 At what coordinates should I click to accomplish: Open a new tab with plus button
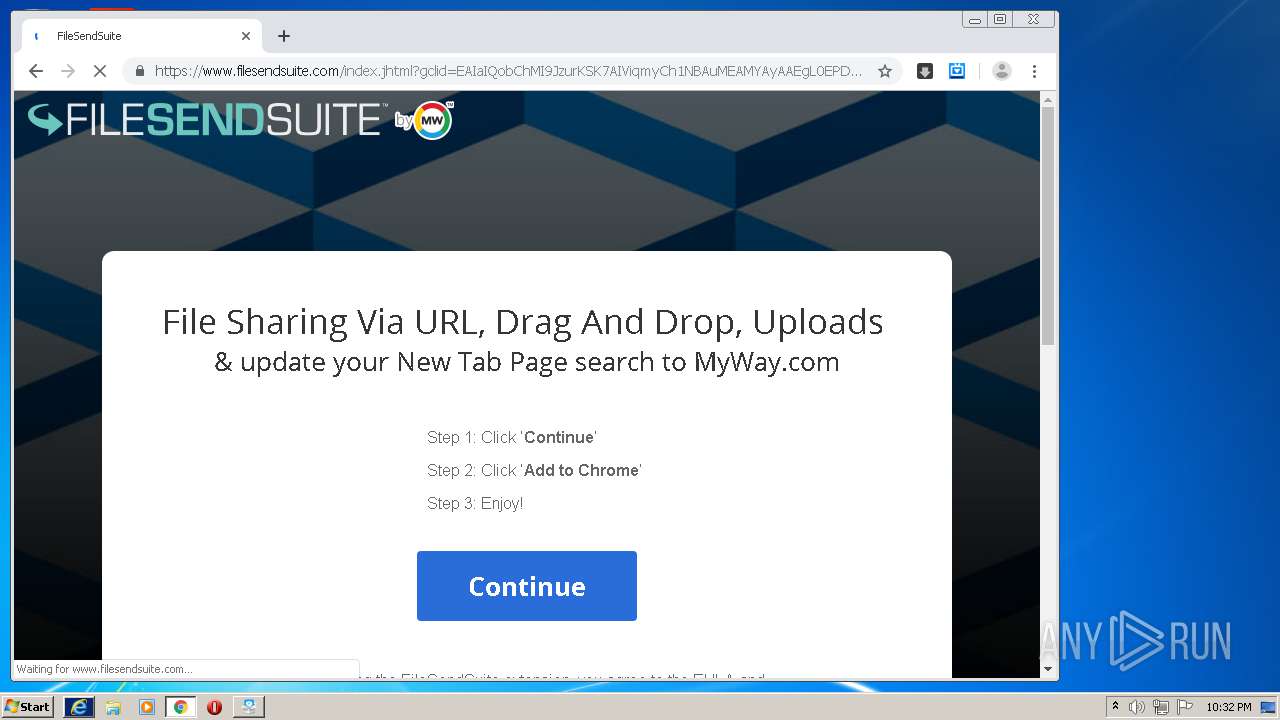coord(284,36)
